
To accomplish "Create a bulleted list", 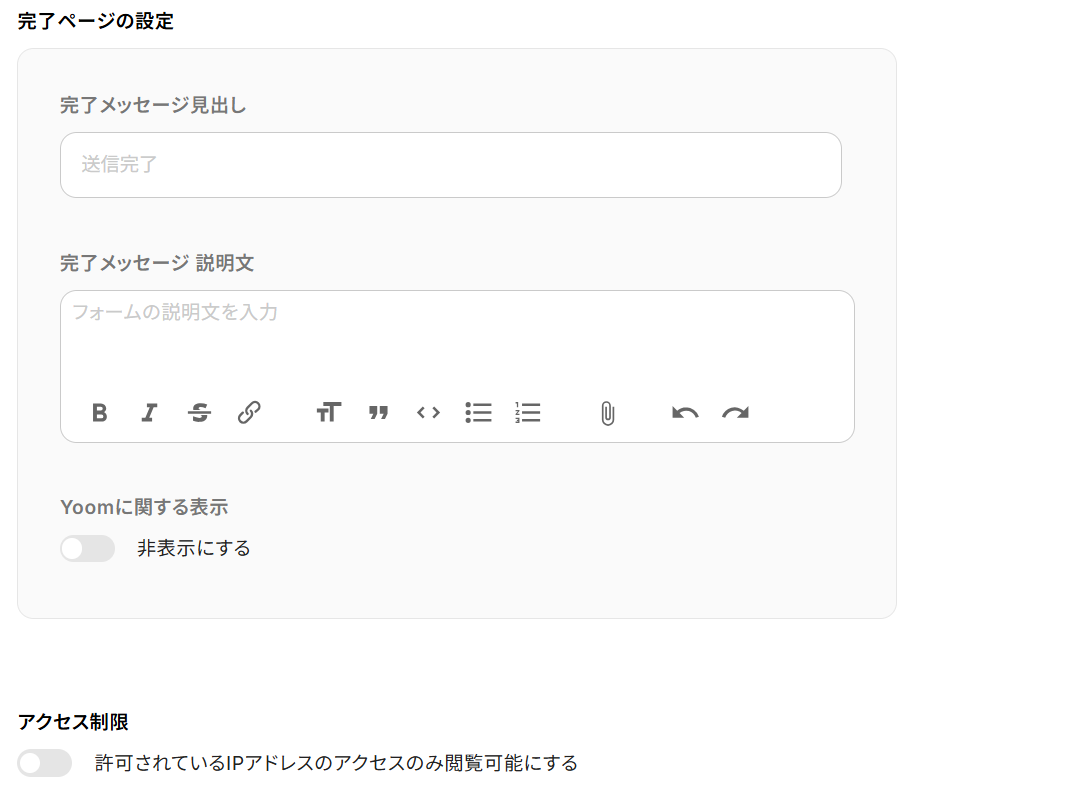I will coord(478,412).
